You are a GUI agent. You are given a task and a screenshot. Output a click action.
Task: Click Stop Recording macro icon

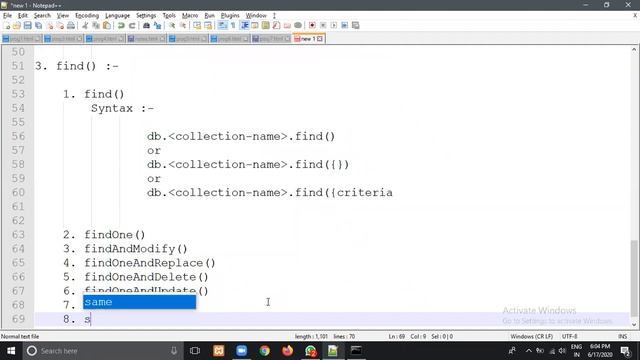tap(323, 25)
